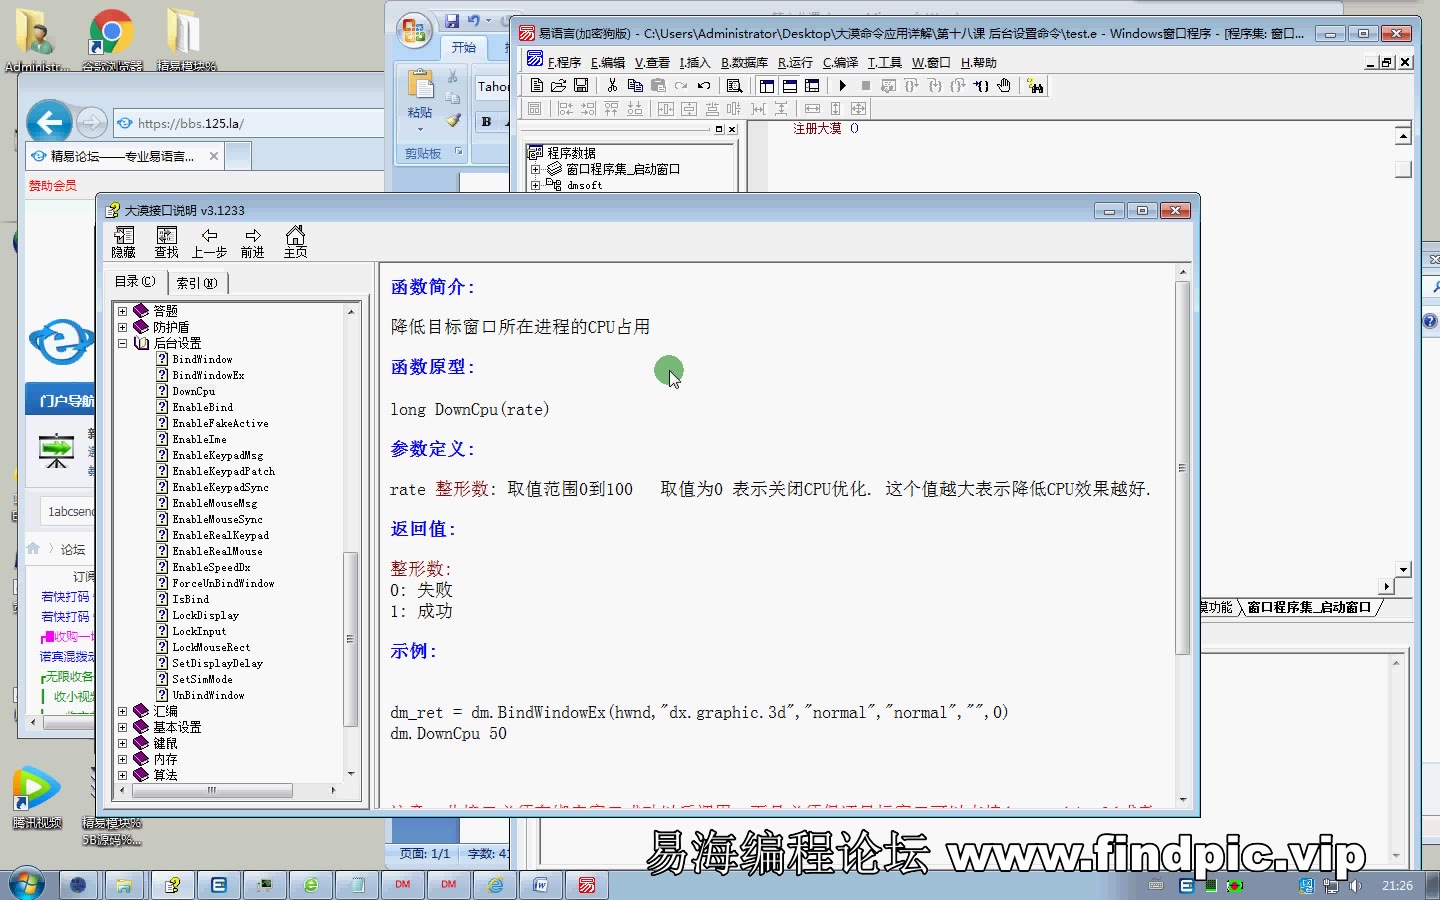Click the Format Painter brush icon in Word
Image resolution: width=1440 pixels, height=900 pixels.
(453, 120)
